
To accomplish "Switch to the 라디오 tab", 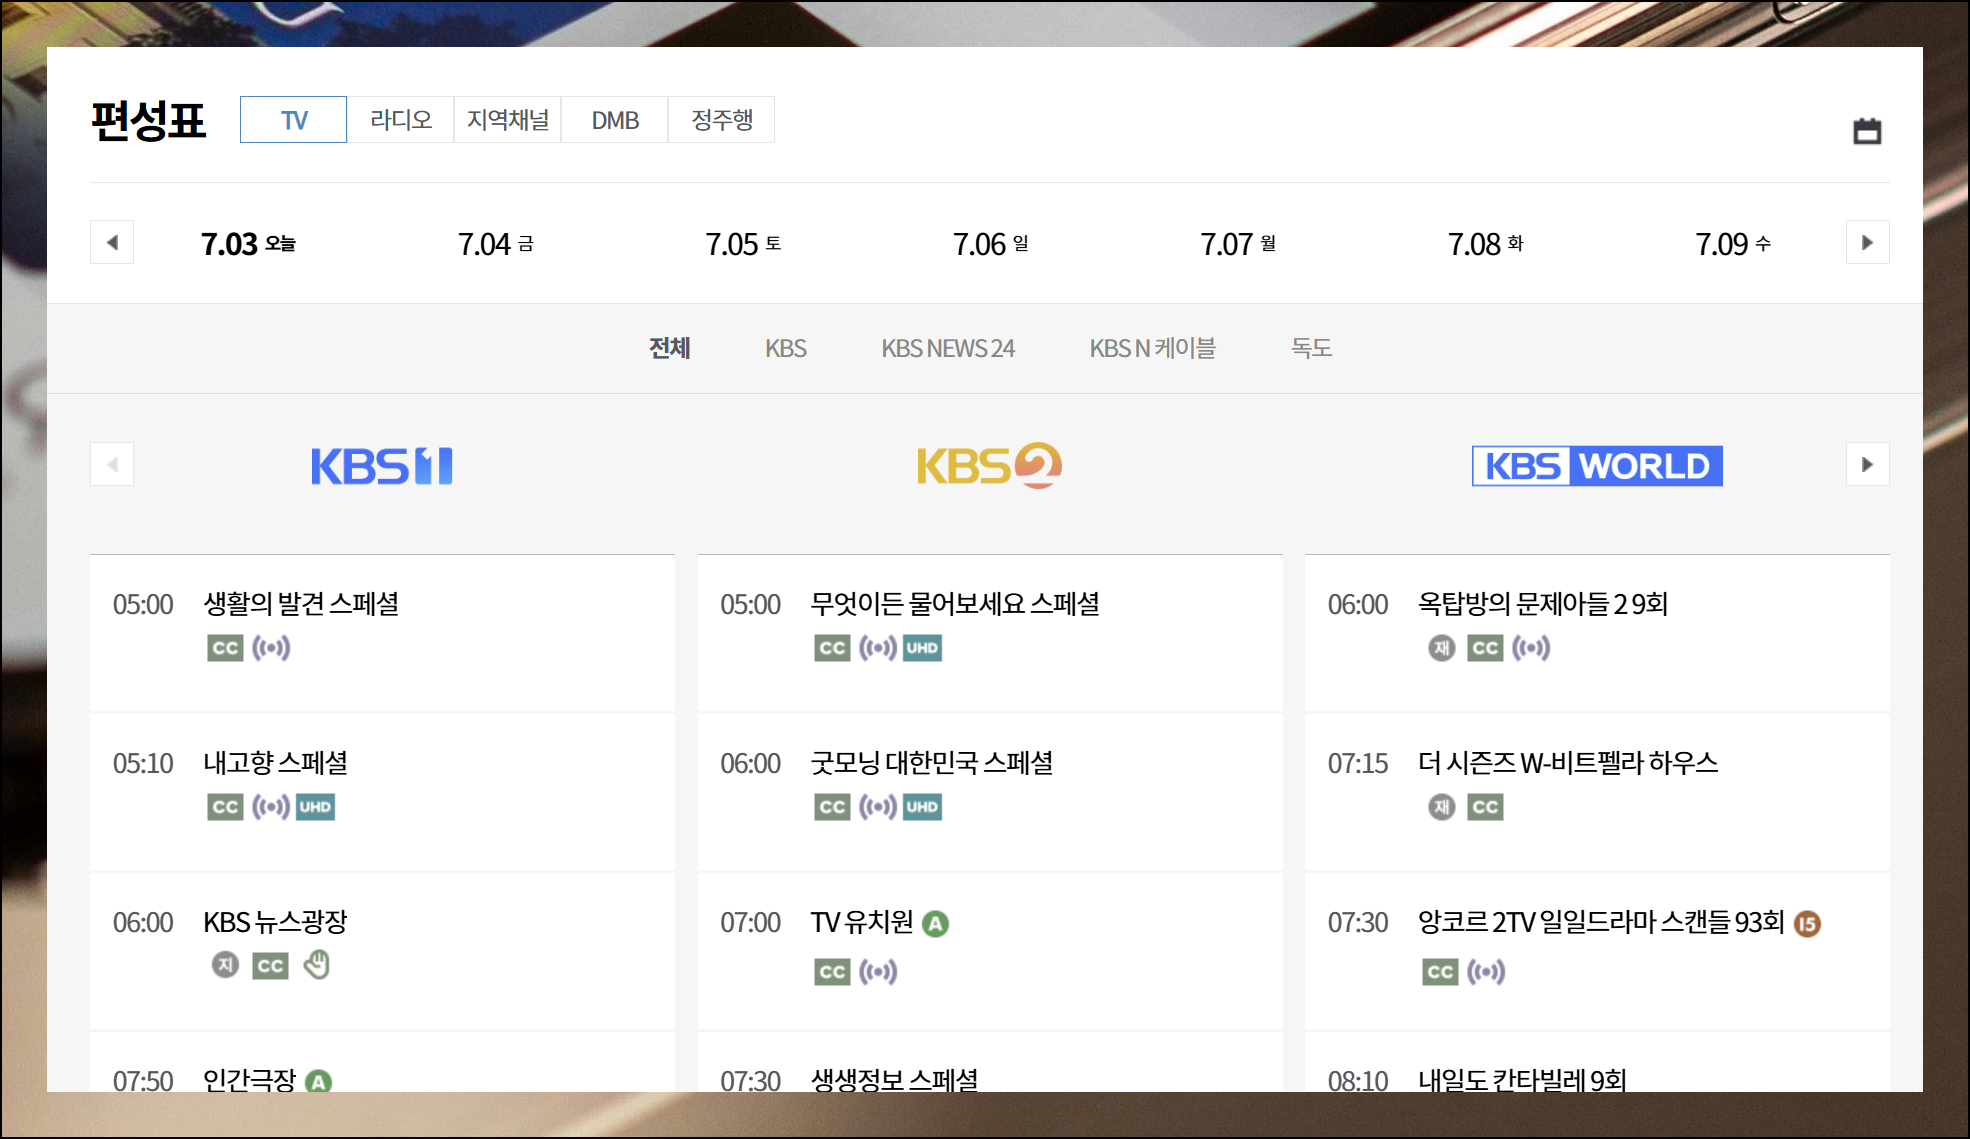I will point(400,120).
